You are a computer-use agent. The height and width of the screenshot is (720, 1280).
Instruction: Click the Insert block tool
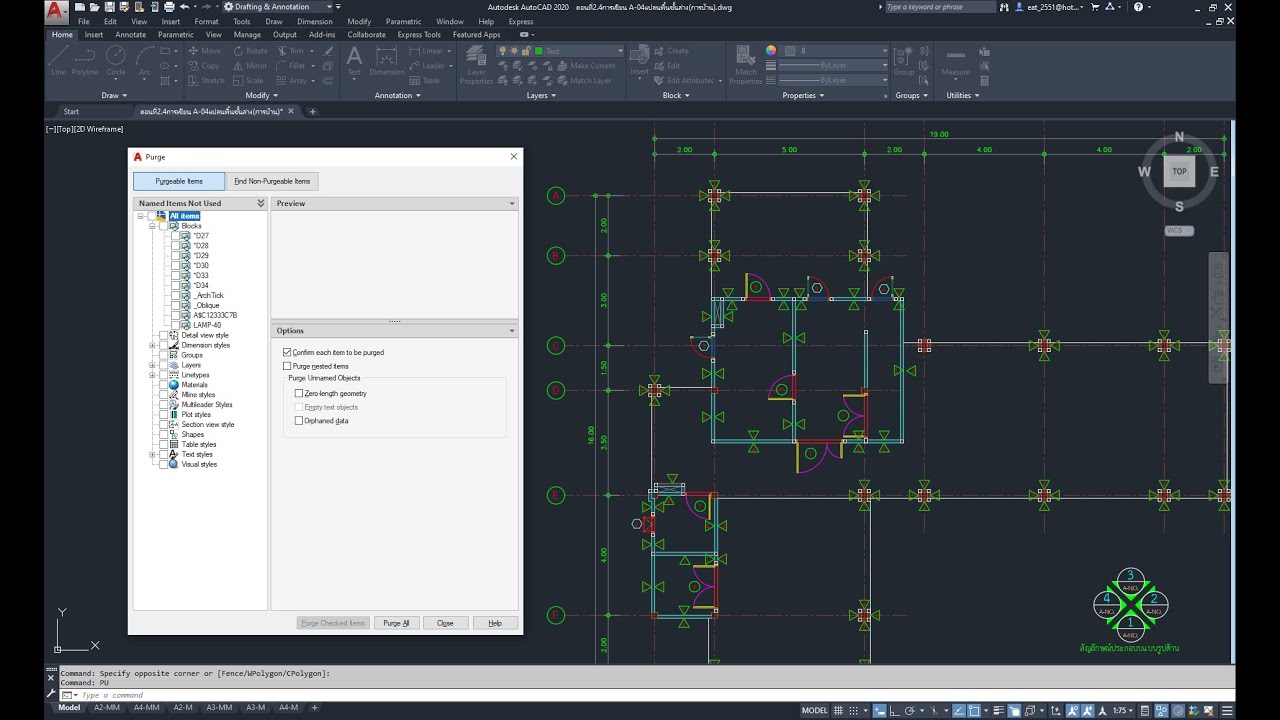pyautogui.click(x=640, y=60)
